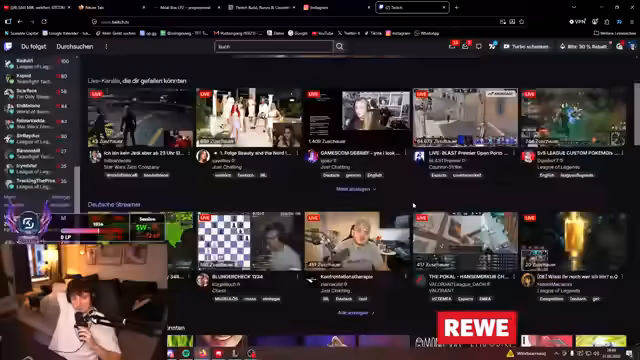Click the browser reload icon
The width and height of the screenshot is (640, 360).
pos(44,22)
